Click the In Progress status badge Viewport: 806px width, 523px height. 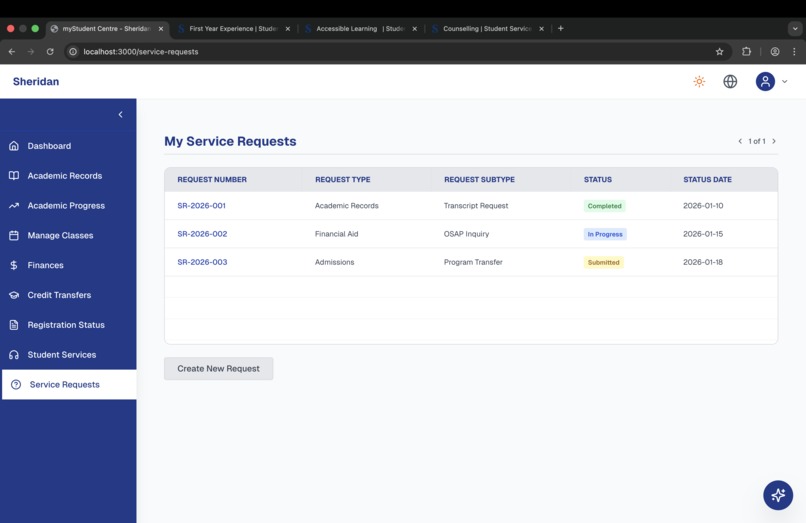pyautogui.click(x=605, y=234)
